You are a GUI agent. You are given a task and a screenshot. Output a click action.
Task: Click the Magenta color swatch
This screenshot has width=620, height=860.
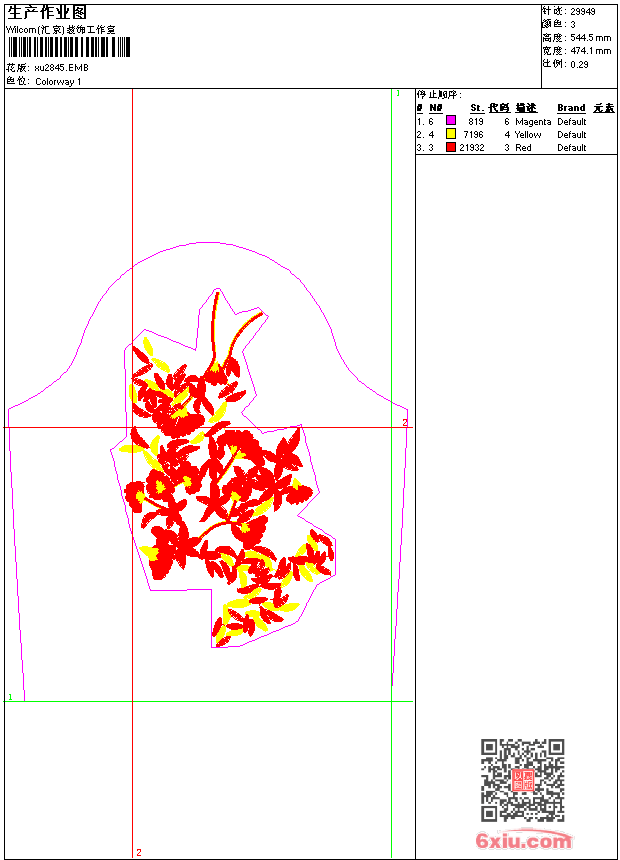451,120
